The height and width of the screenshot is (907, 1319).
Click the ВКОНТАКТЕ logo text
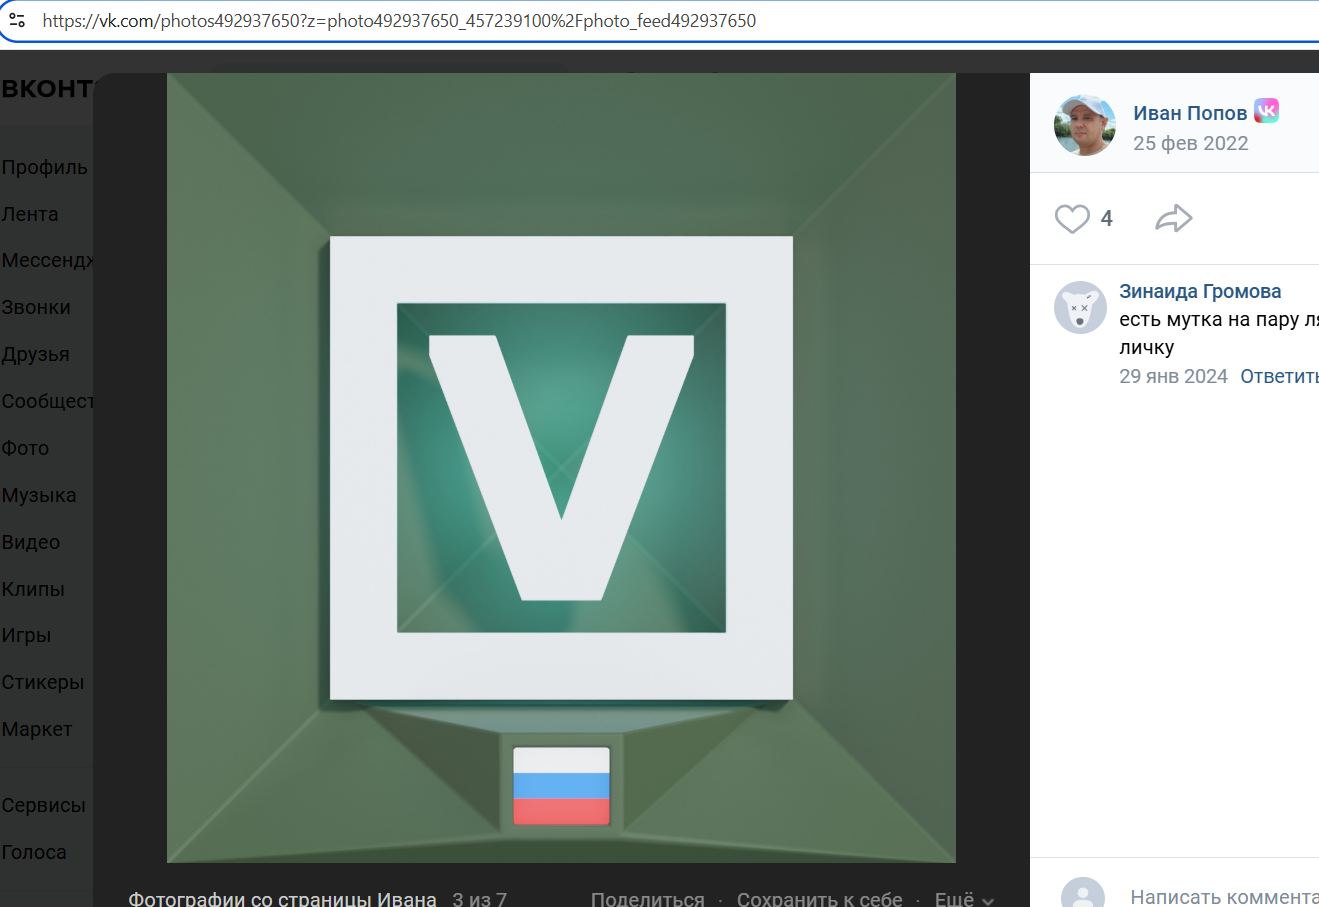47,89
